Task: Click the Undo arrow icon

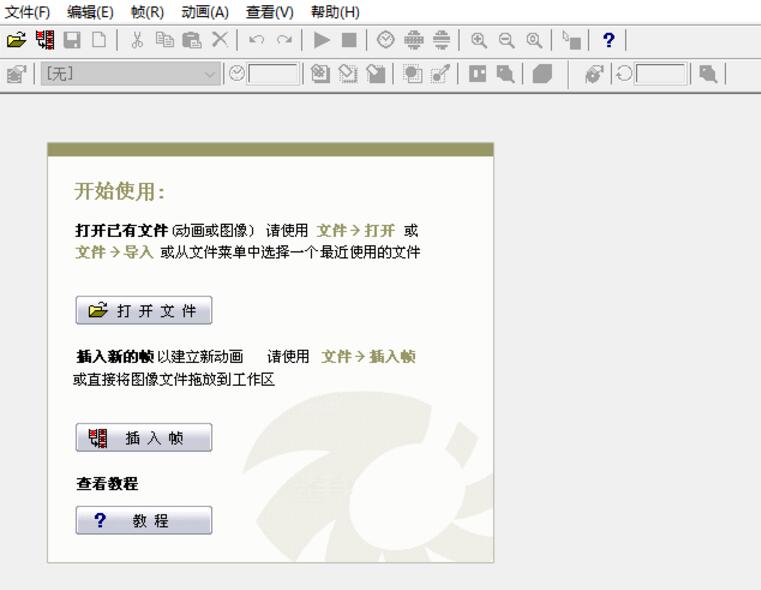Action: (x=256, y=40)
